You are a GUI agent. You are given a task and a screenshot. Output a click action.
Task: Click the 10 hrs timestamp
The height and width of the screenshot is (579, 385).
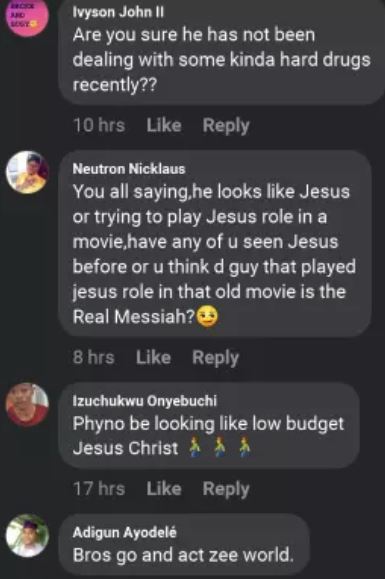tap(99, 126)
